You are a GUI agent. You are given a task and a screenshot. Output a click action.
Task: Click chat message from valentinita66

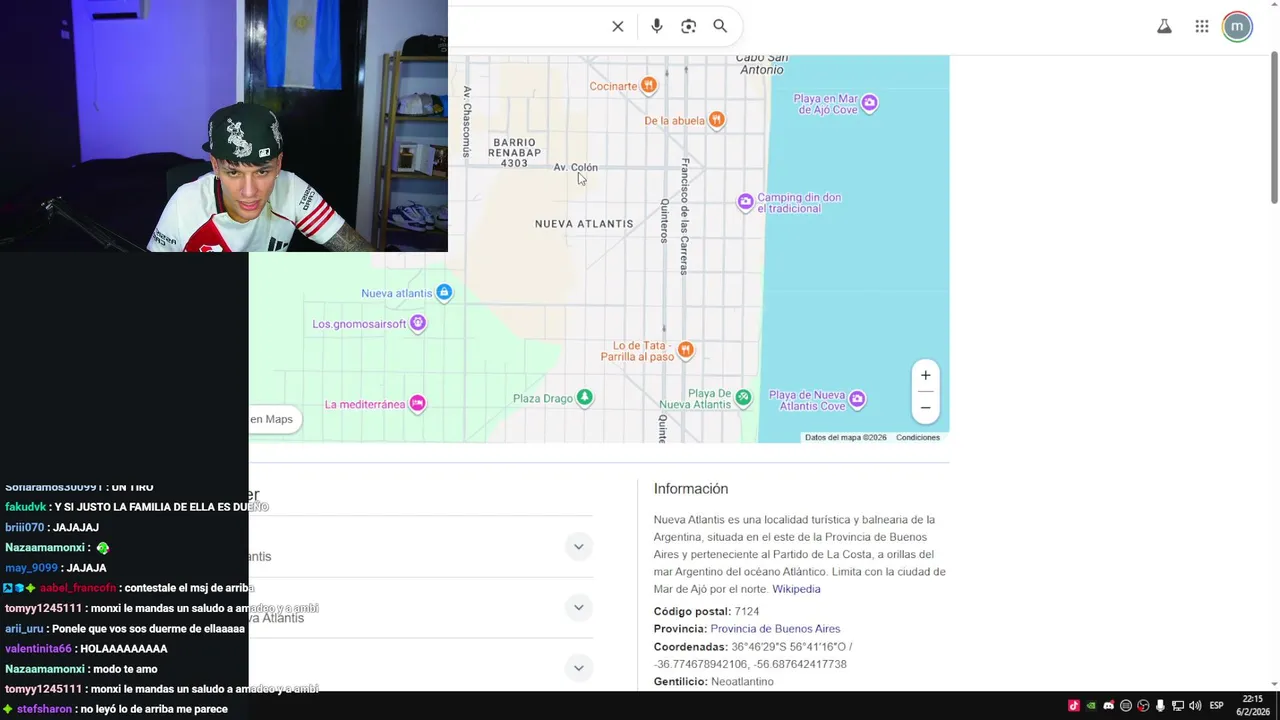(x=86, y=649)
